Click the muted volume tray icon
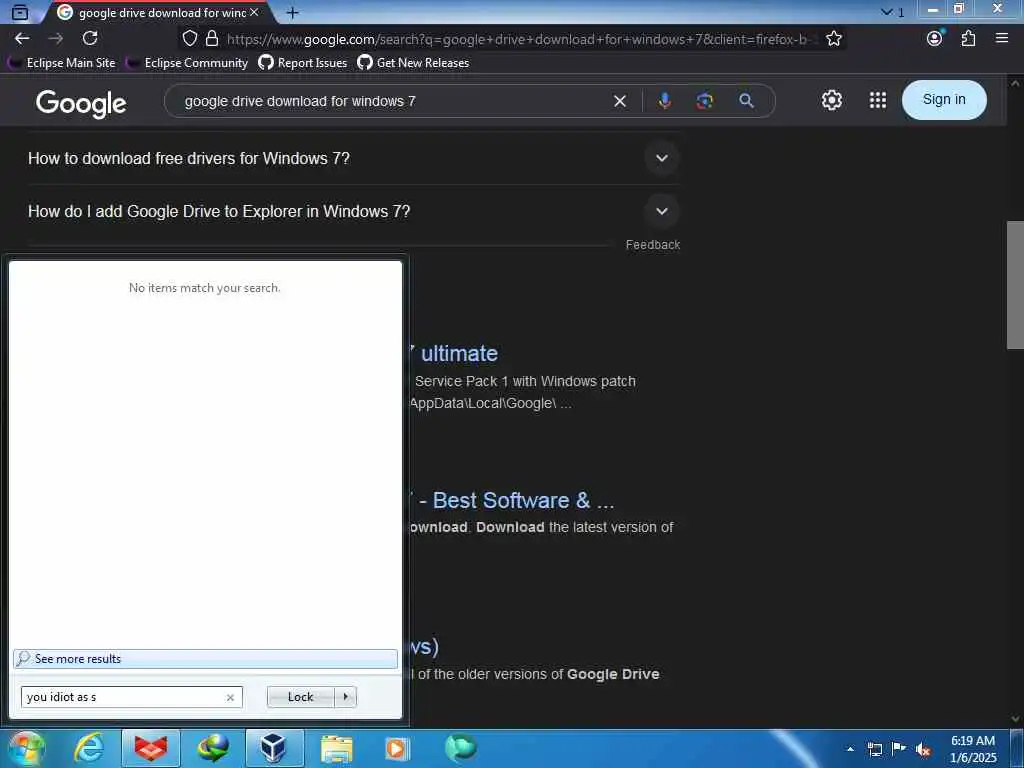The image size is (1024, 768). click(x=923, y=750)
